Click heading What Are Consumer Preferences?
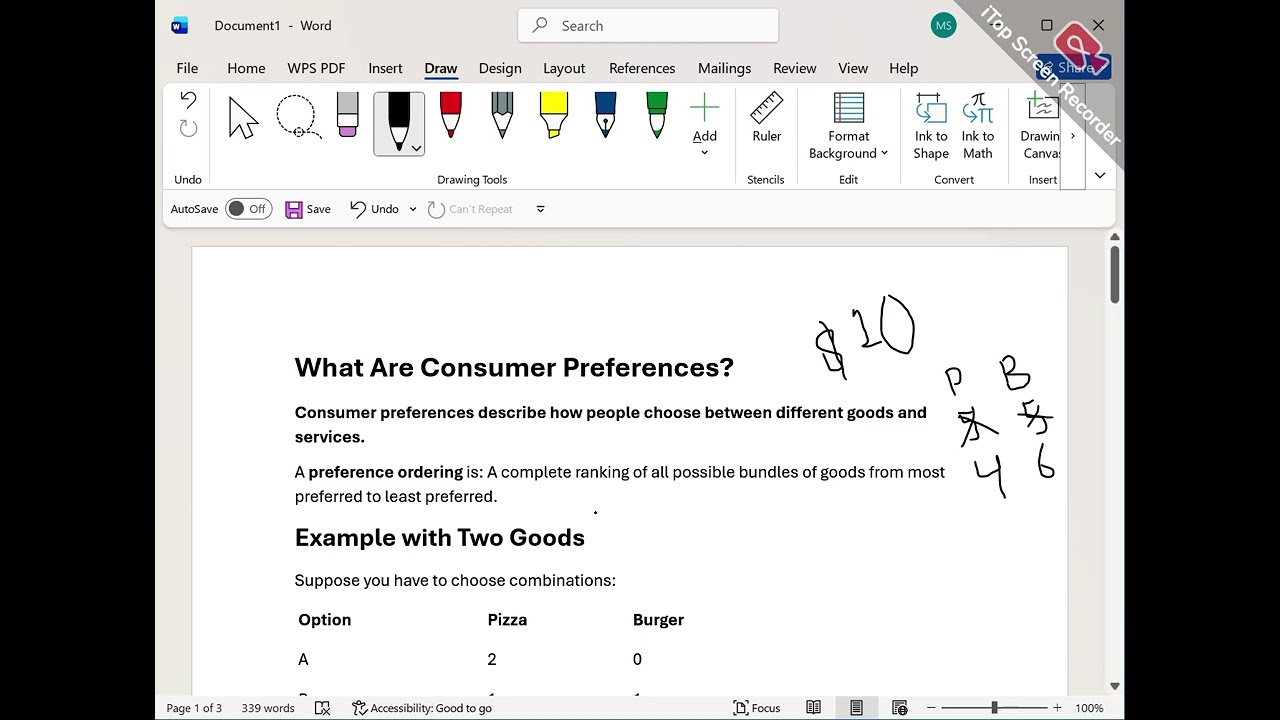The image size is (1280, 720). (514, 368)
